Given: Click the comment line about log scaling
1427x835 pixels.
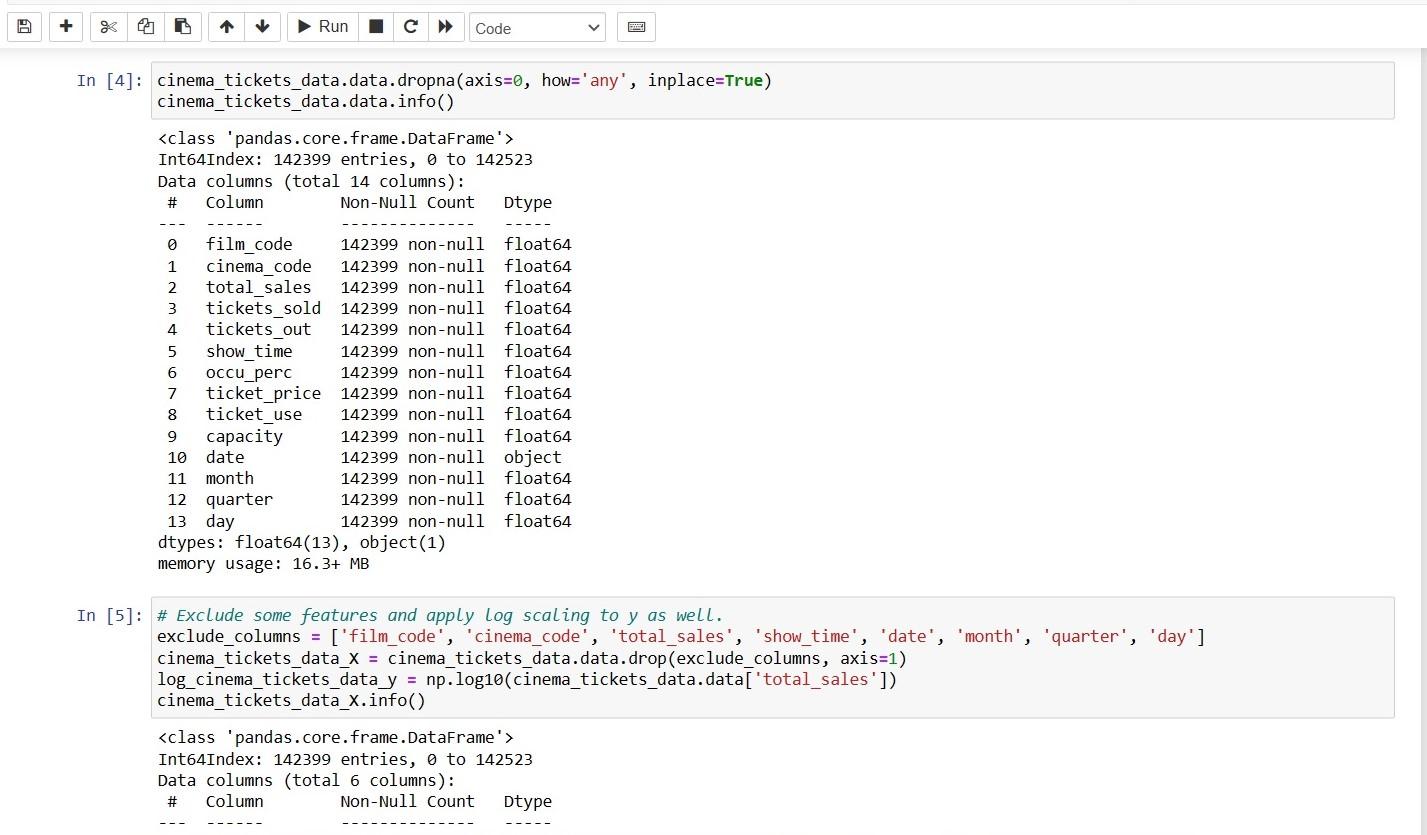Looking at the screenshot, I should tap(440, 615).
